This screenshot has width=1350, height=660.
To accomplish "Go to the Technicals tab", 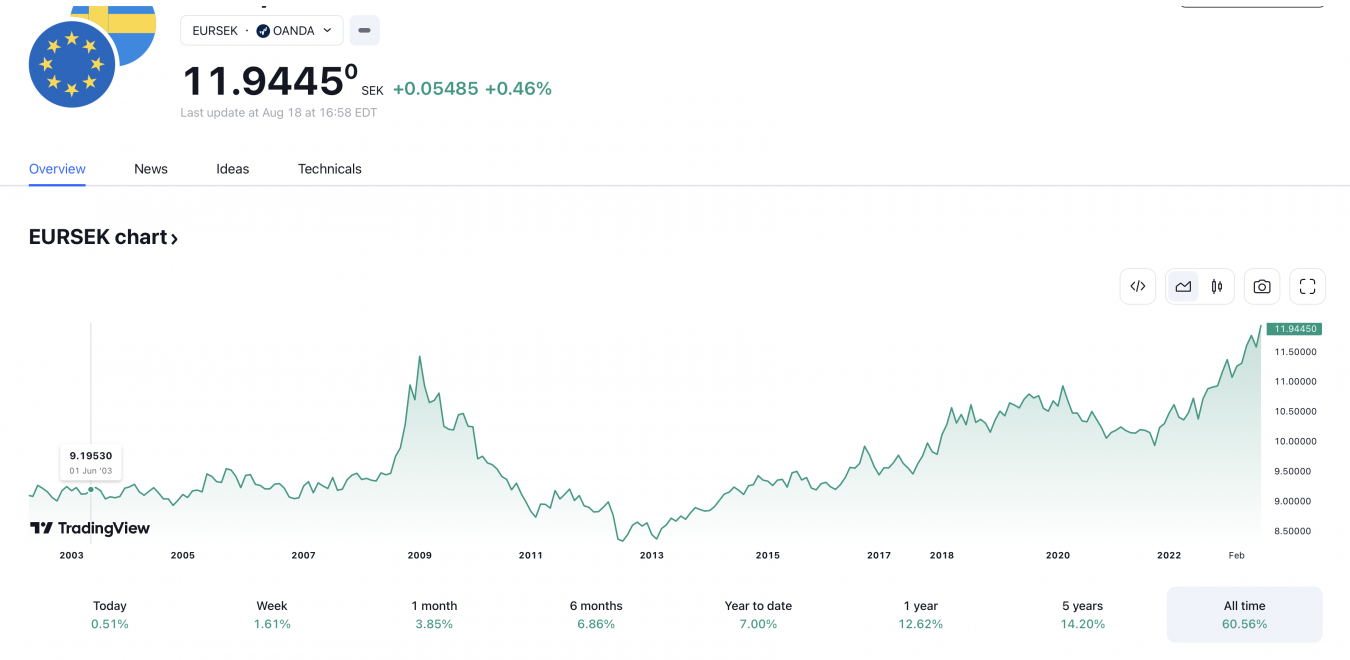I will click(x=330, y=169).
